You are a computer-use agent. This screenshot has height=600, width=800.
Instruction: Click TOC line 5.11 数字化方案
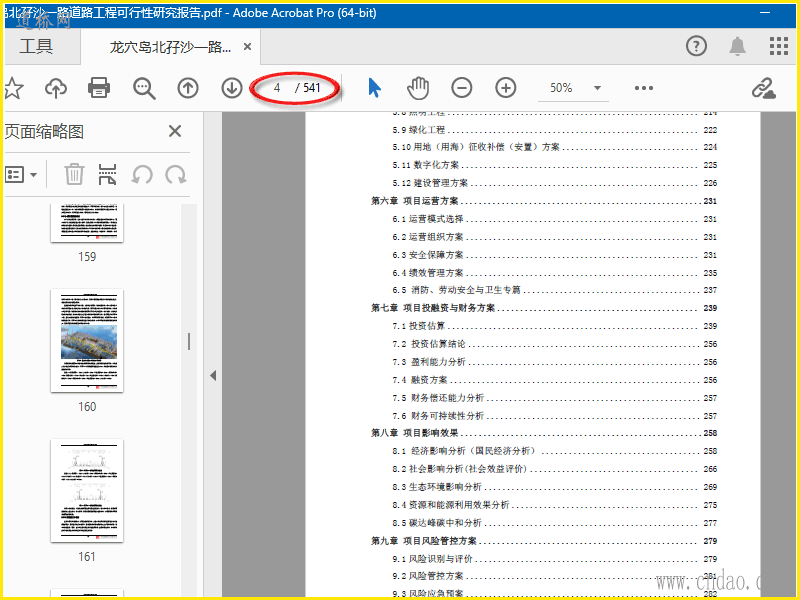(x=555, y=165)
